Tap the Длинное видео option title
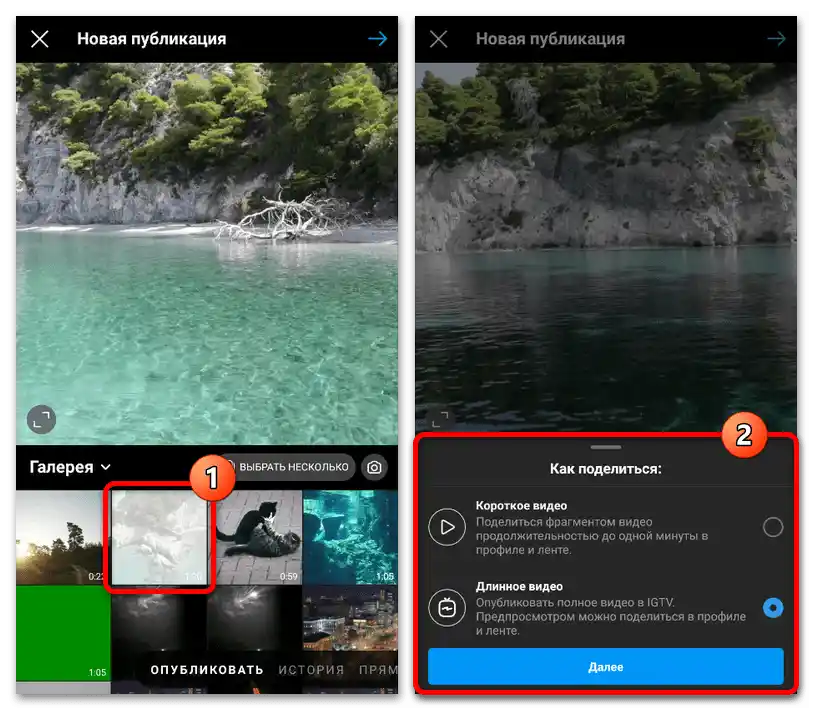The image size is (813, 710). point(519,587)
